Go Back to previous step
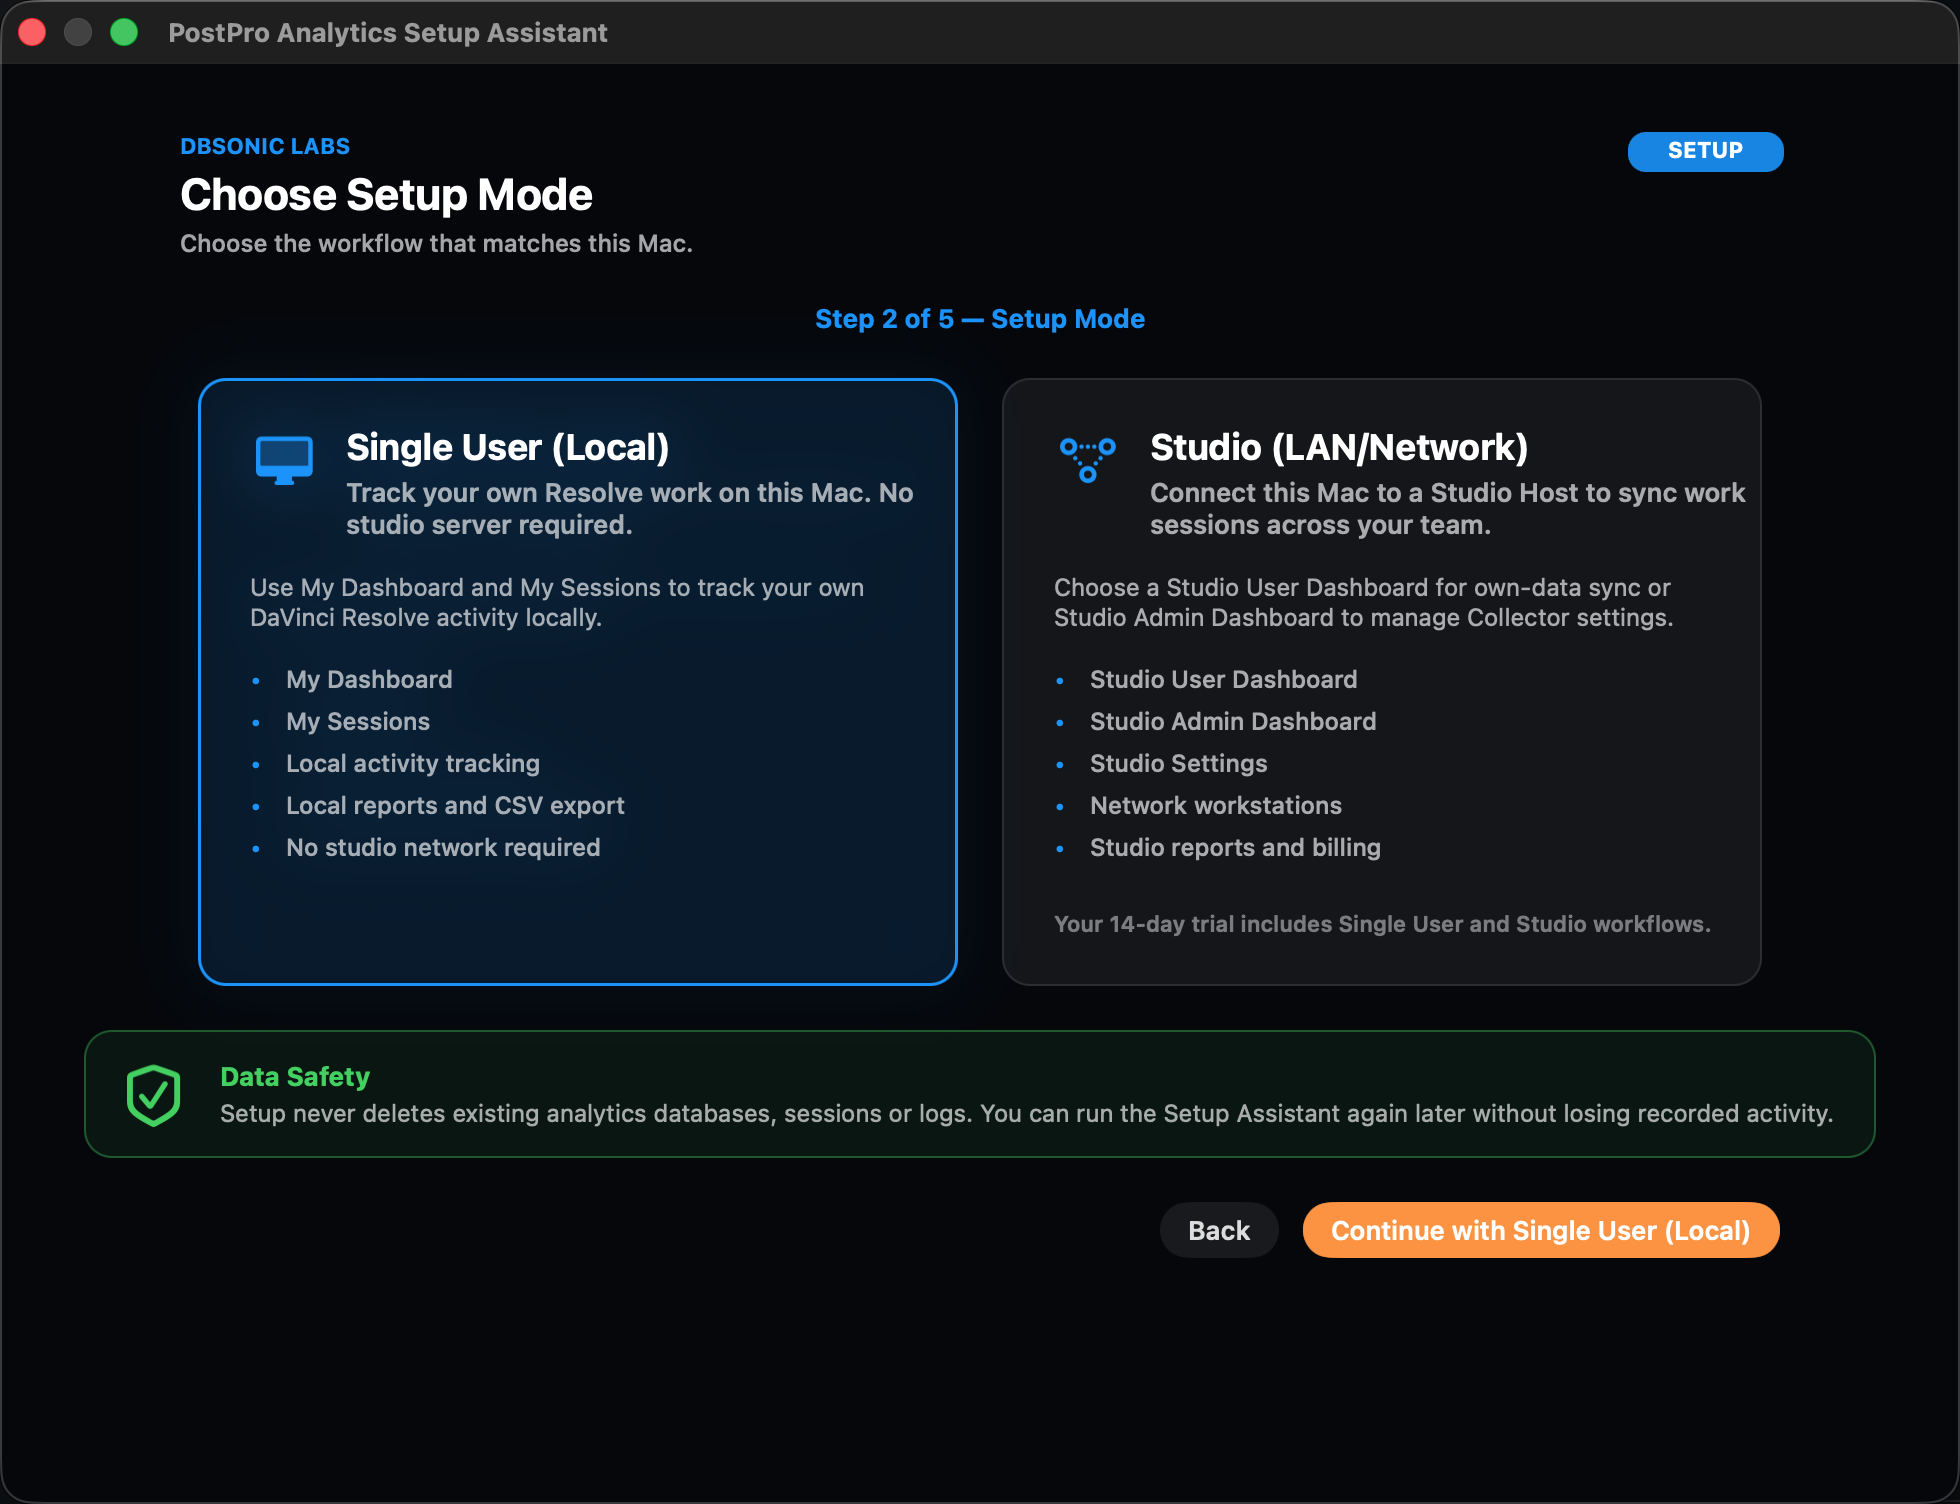Image resolution: width=1960 pixels, height=1504 pixels. (x=1219, y=1230)
